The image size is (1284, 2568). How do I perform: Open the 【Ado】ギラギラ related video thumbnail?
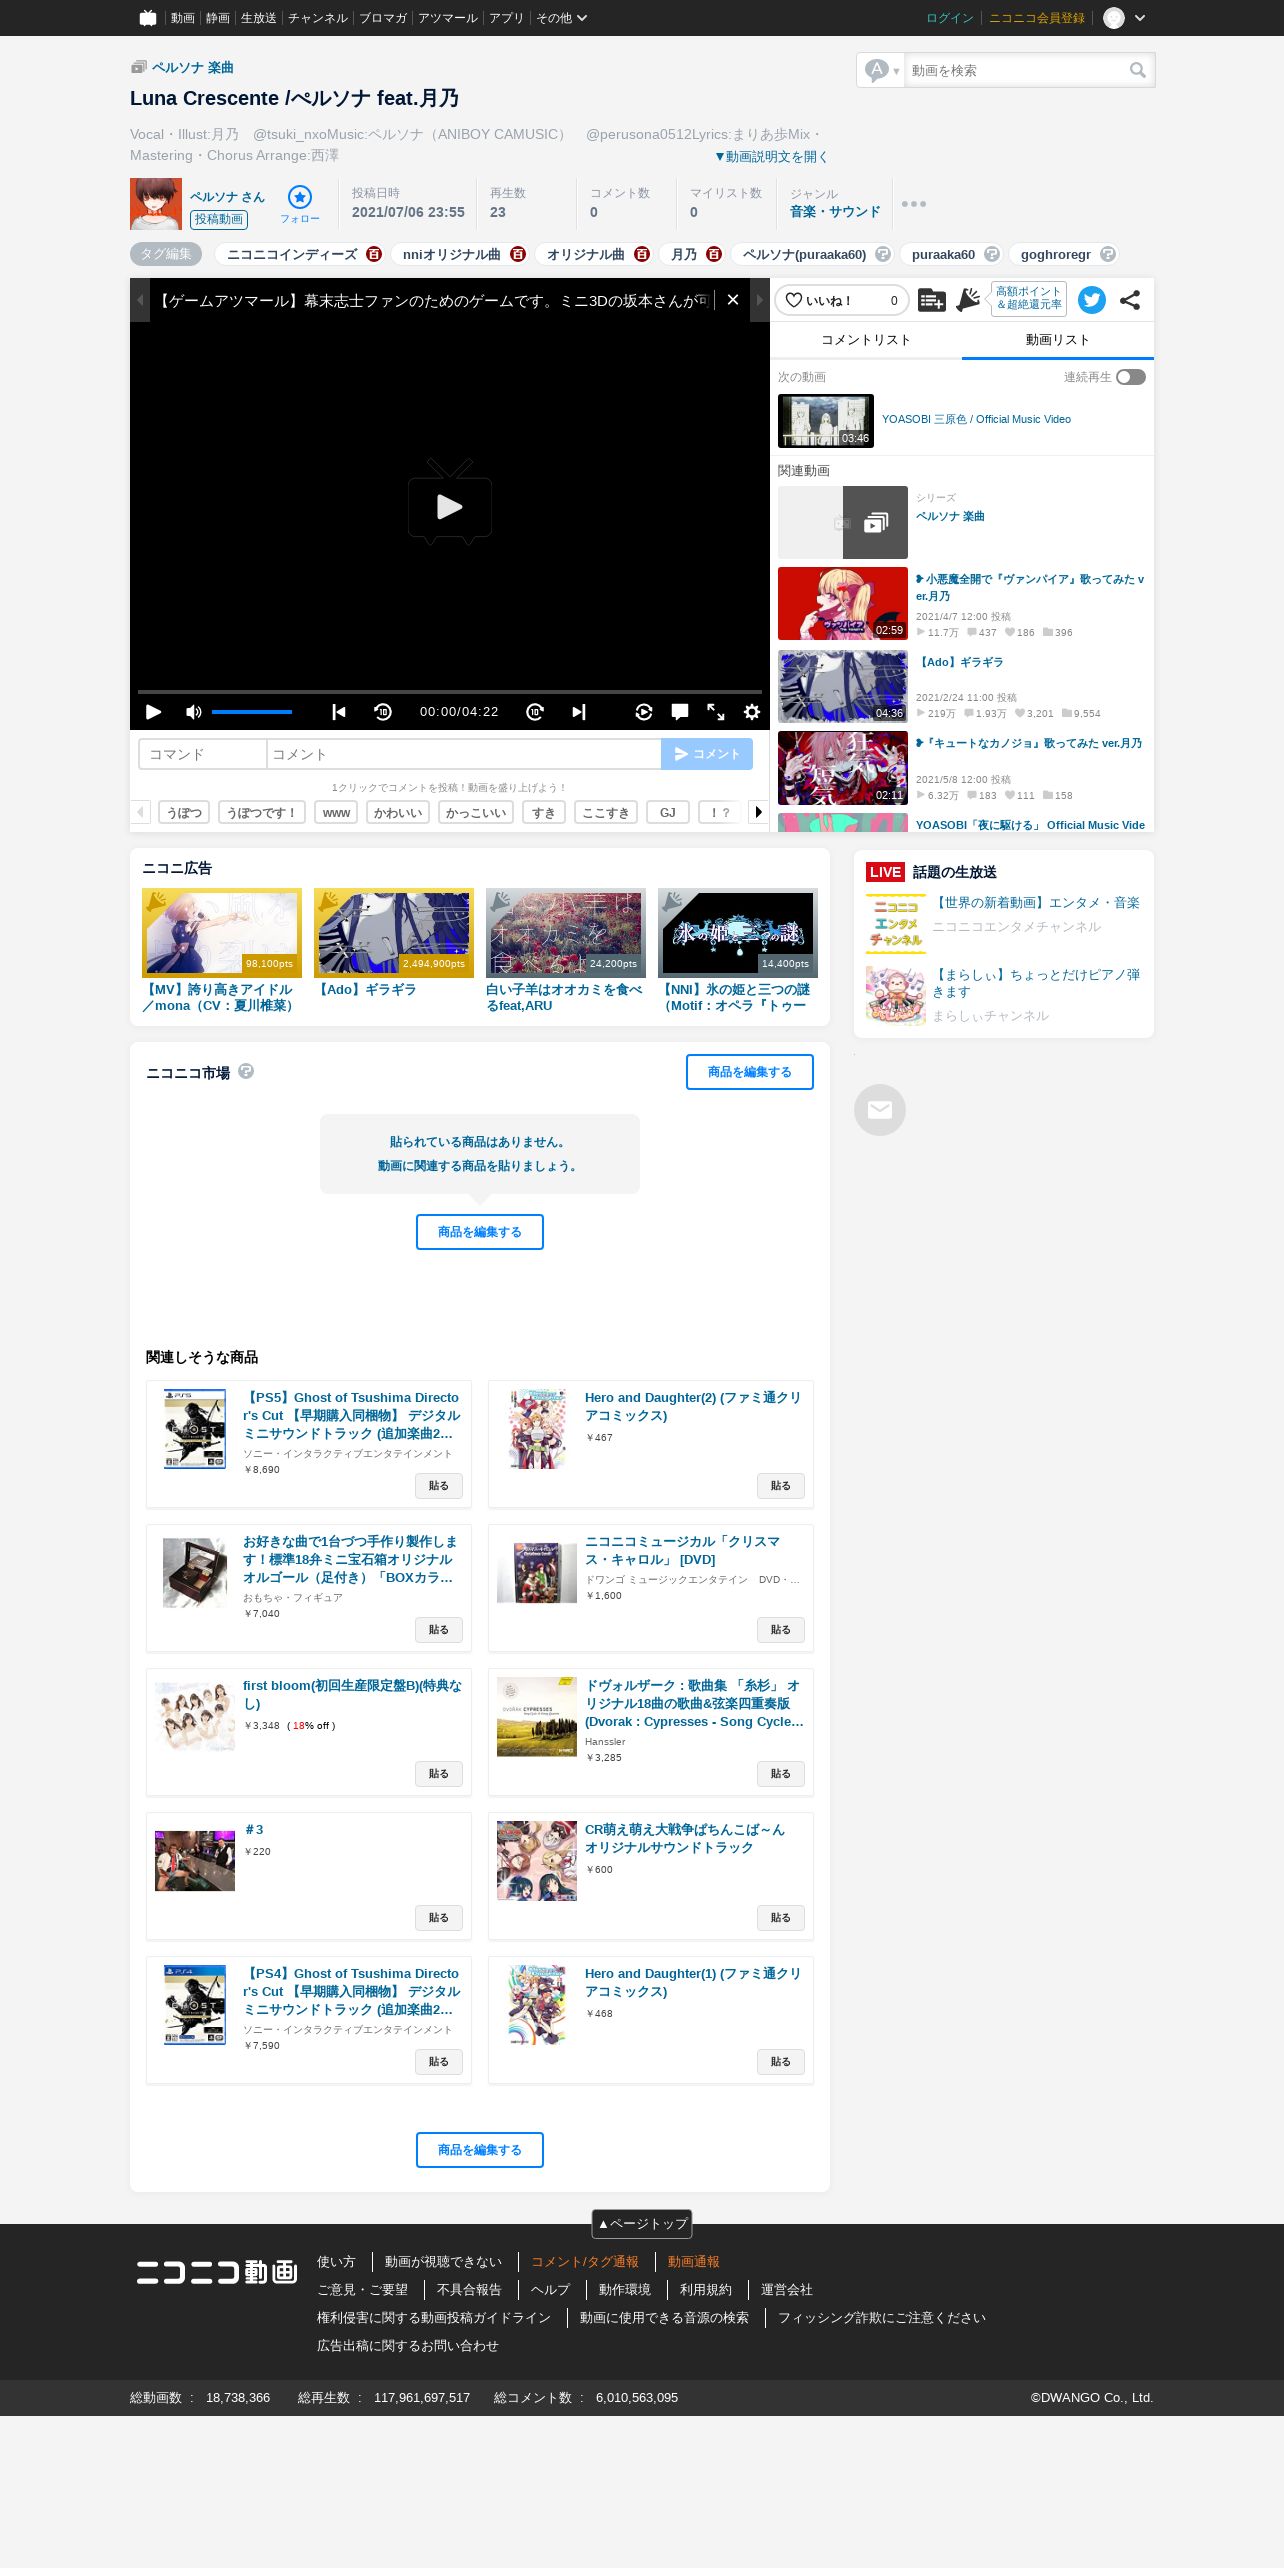[843, 686]
